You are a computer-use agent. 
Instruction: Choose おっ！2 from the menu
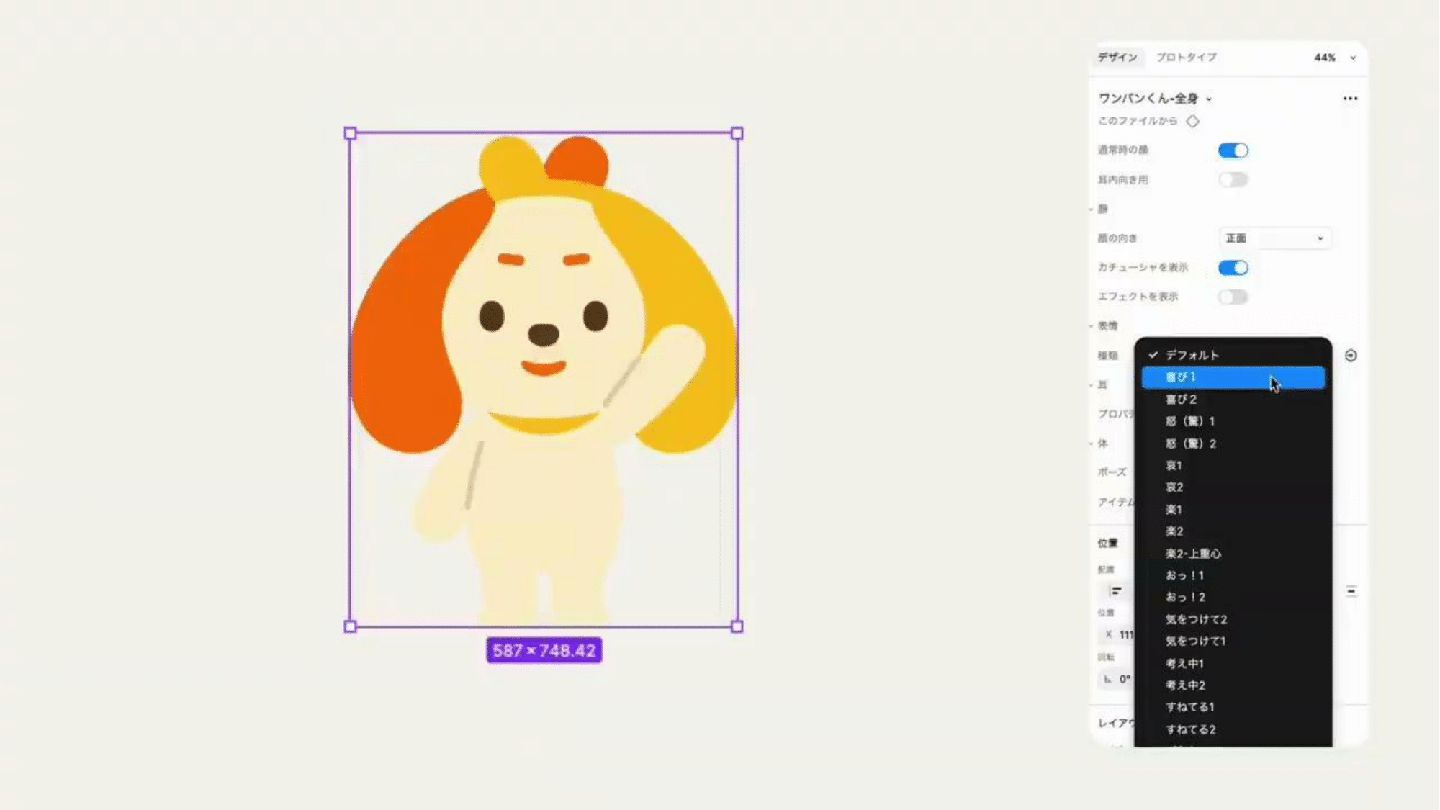coord(1233,597)
